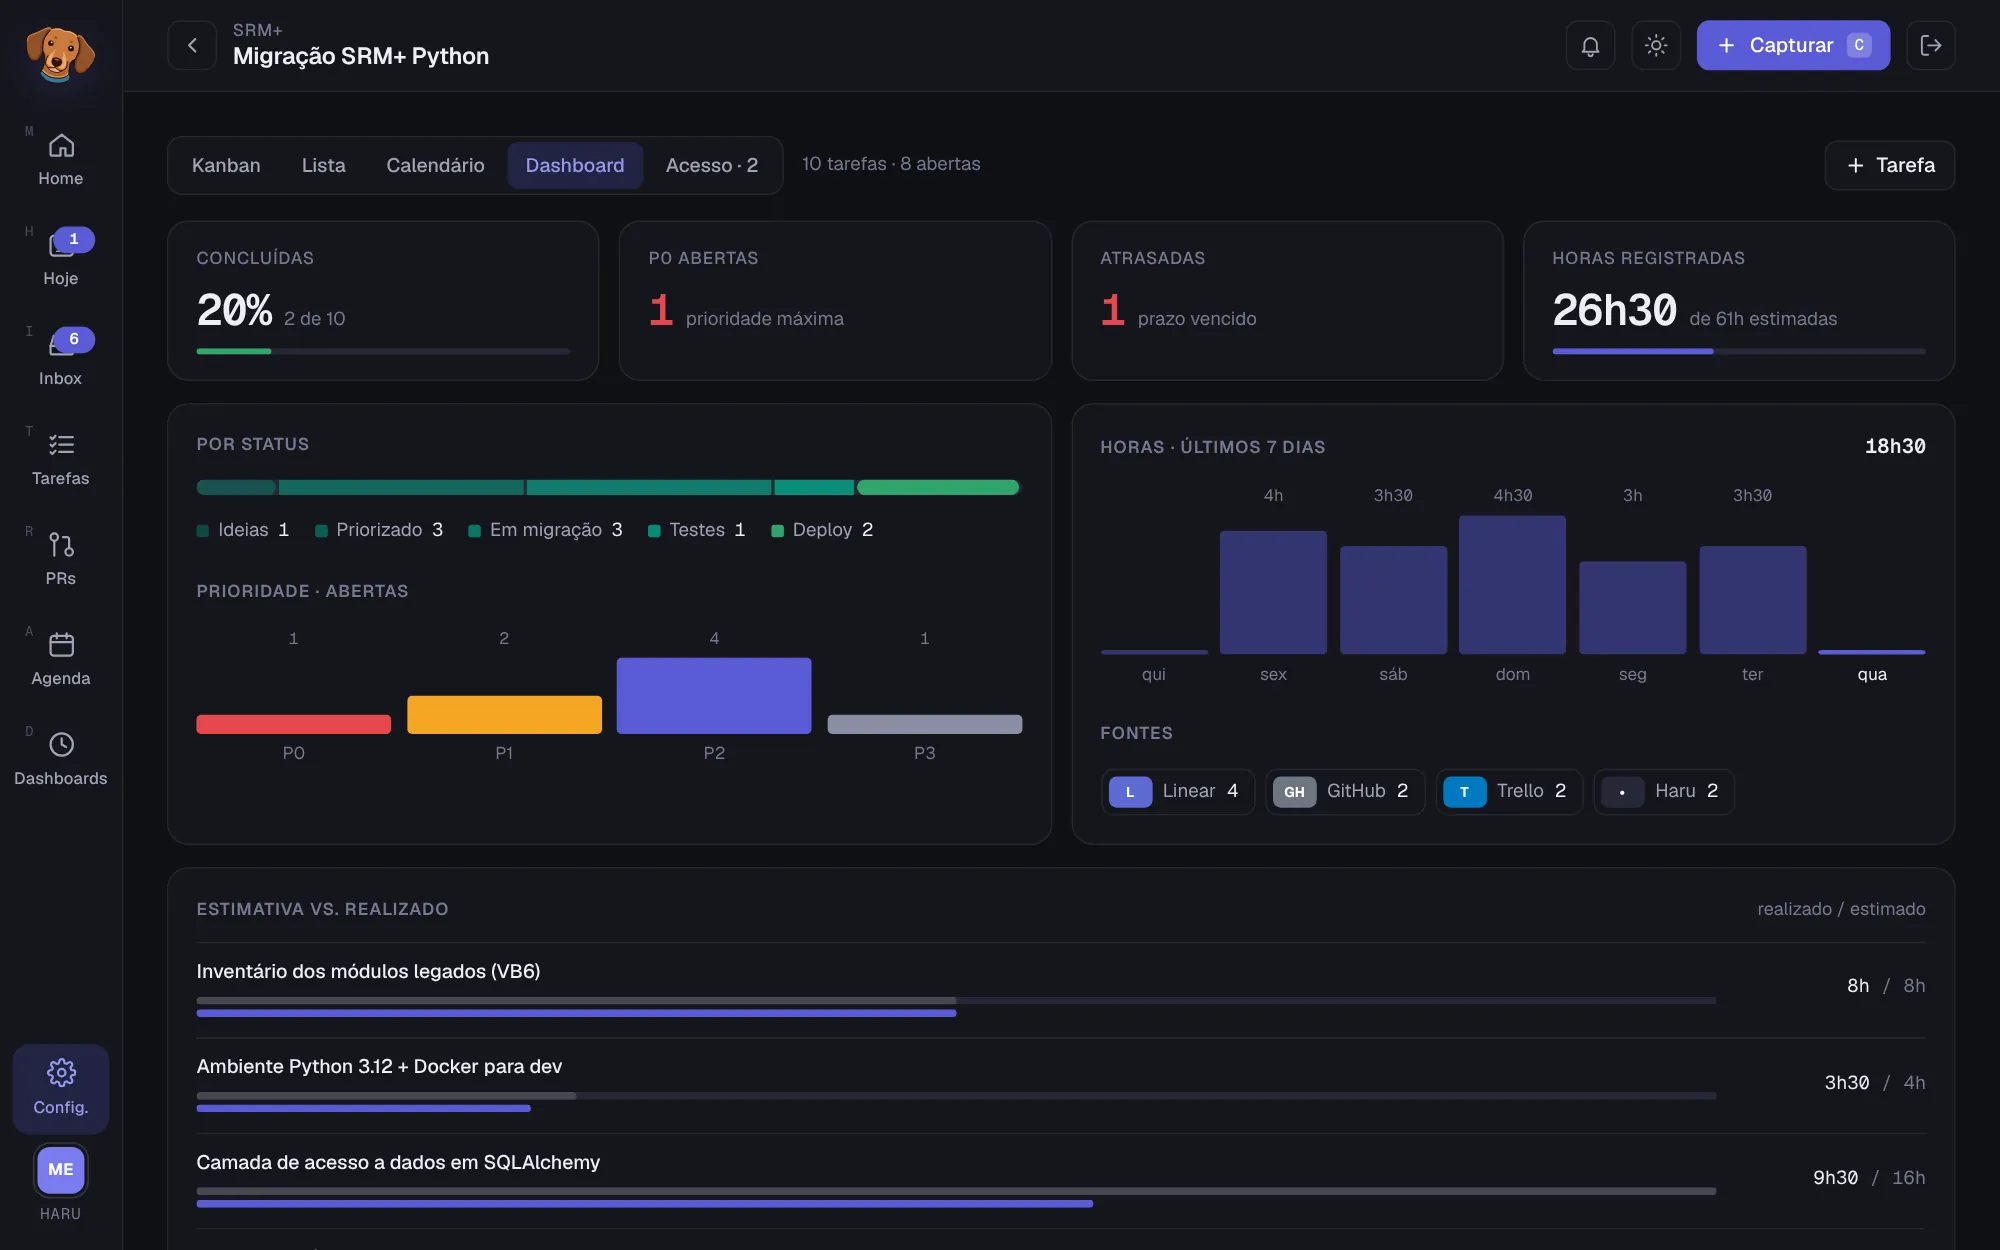Click the Haru source chip
2000x1250 pixels.
1664,792
